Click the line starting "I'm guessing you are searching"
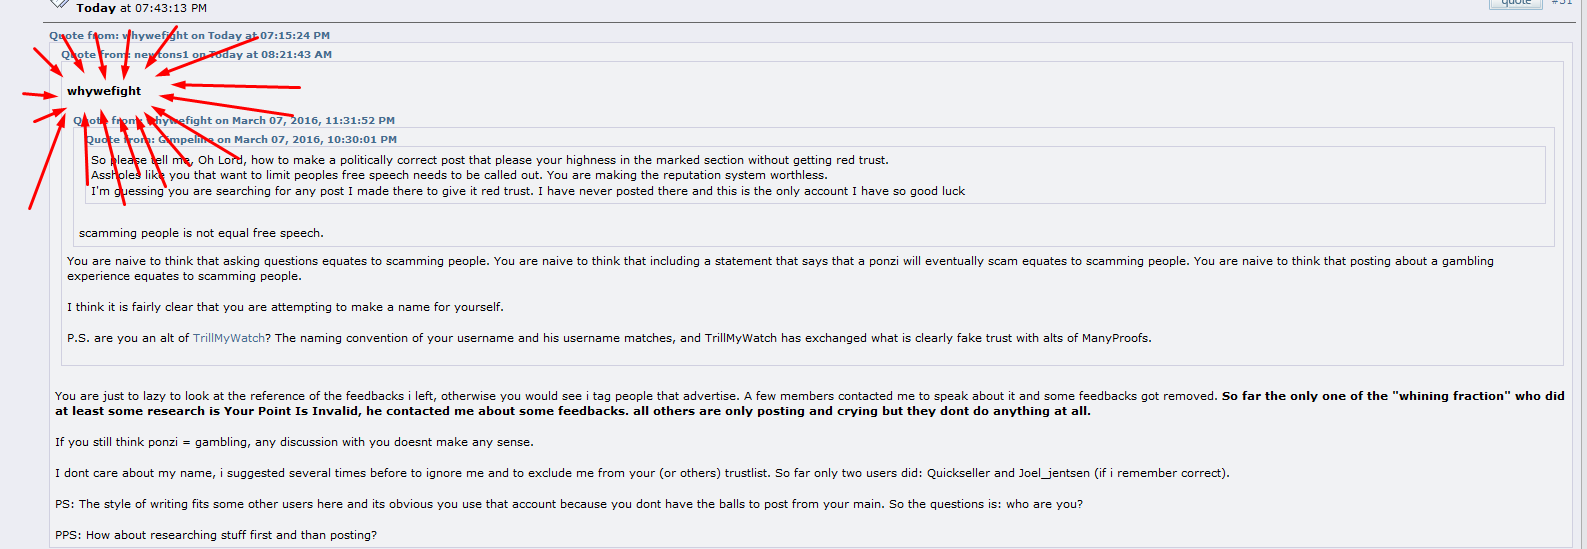 coord(528,191)
